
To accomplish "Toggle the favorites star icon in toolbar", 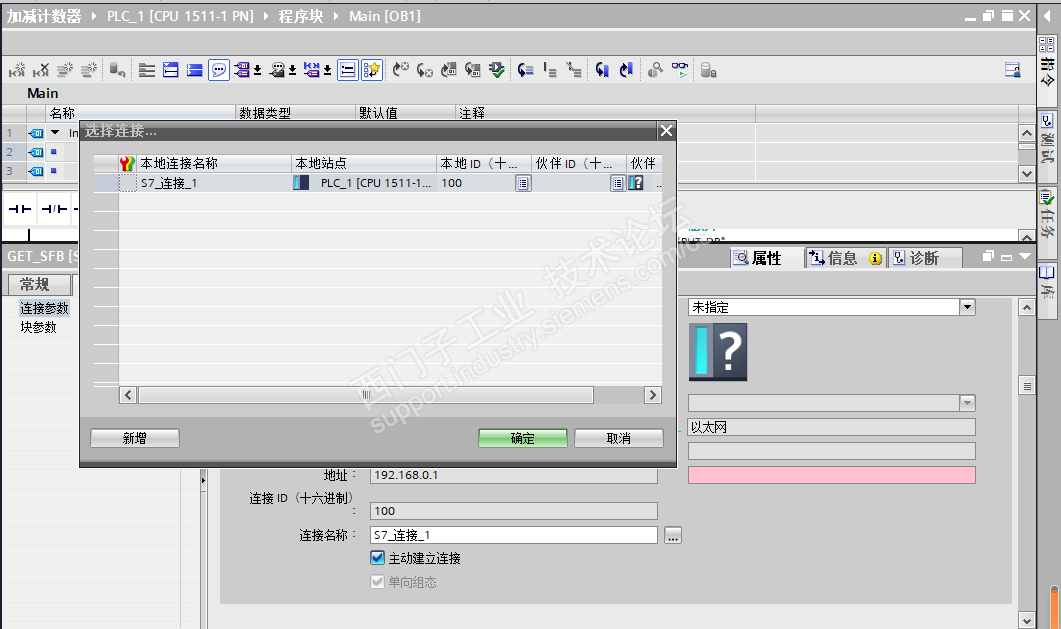I will (x=371, y=70).
